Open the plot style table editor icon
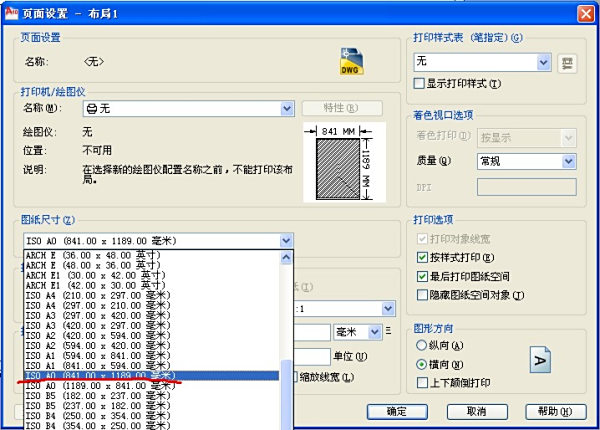 click(567, 63)
